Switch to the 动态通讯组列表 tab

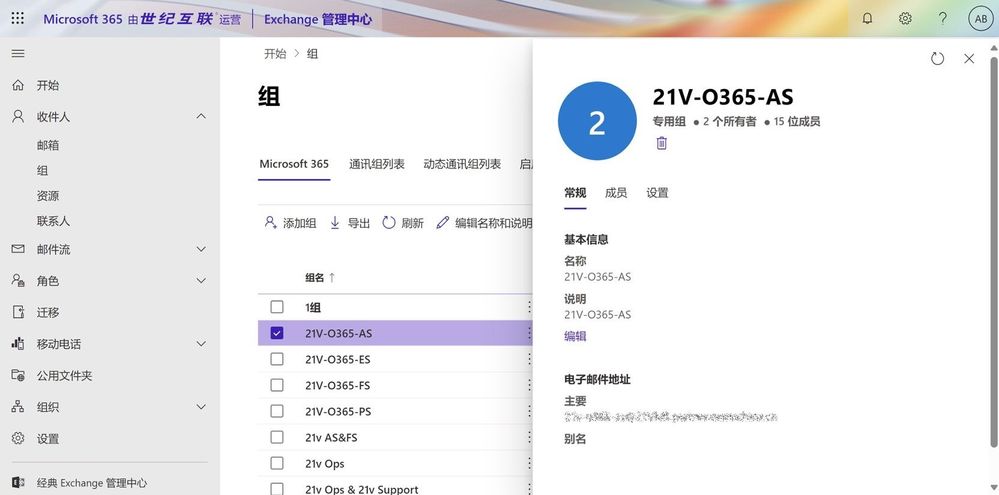[x=462, y=164]
